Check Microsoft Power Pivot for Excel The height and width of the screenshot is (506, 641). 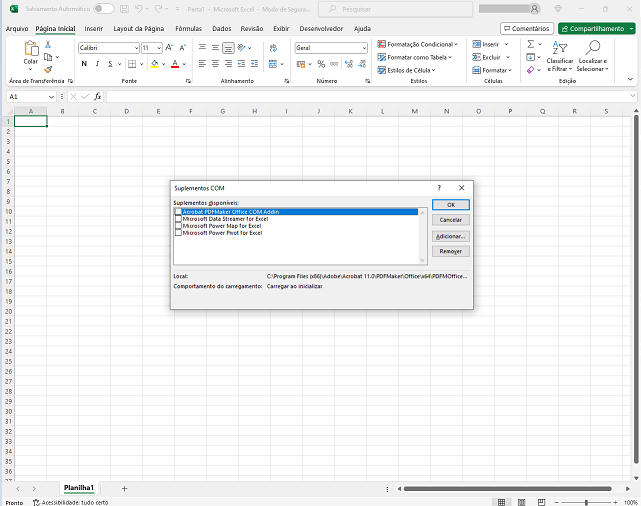[178, 233]
